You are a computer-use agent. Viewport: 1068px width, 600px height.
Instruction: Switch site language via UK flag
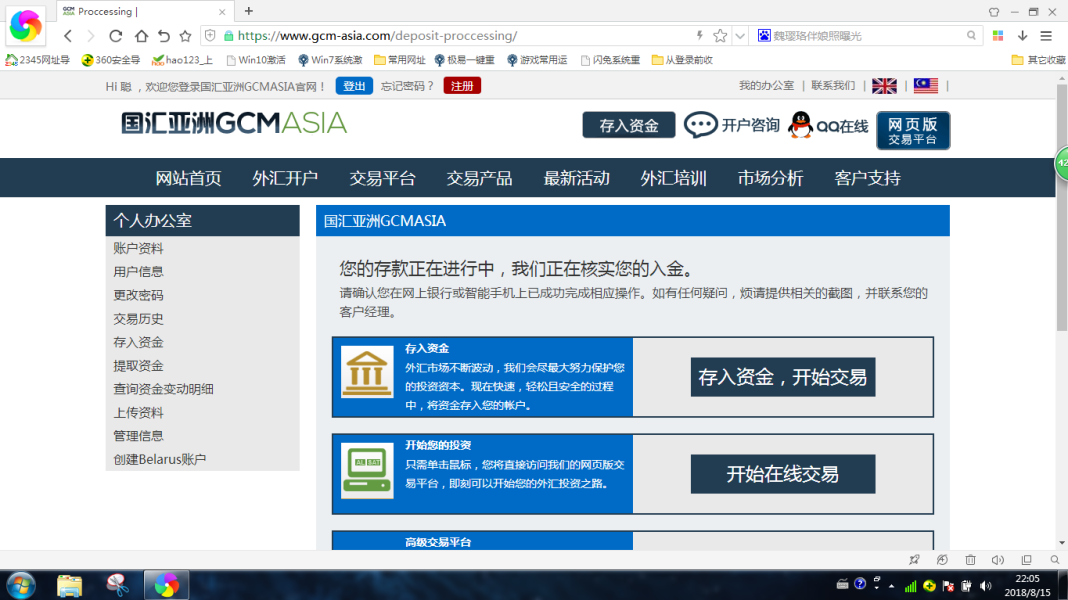pos(884,86)
